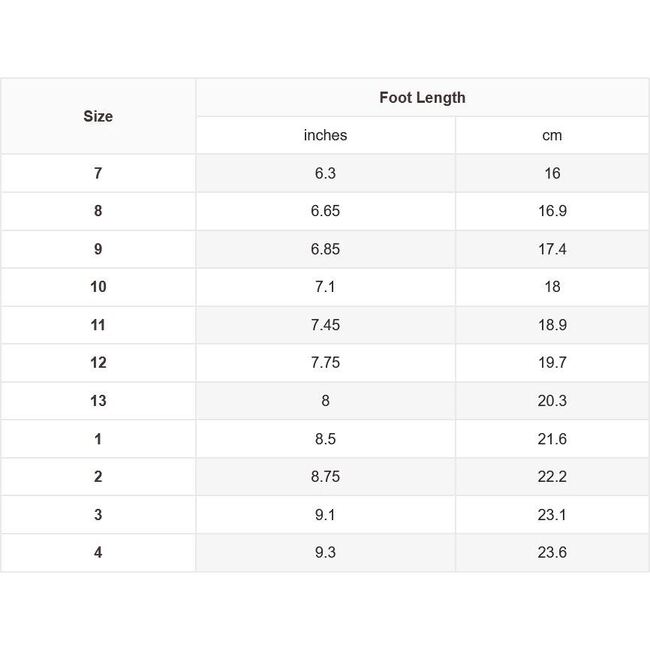Click the size 7 row label
This screenshot has width=650, height=650.
(98, 173)
